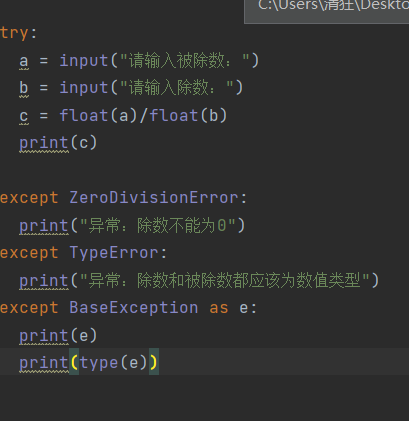409x421 pixels.
Task: Click the highlighted closing parenthesis
Action: [154, 363]
